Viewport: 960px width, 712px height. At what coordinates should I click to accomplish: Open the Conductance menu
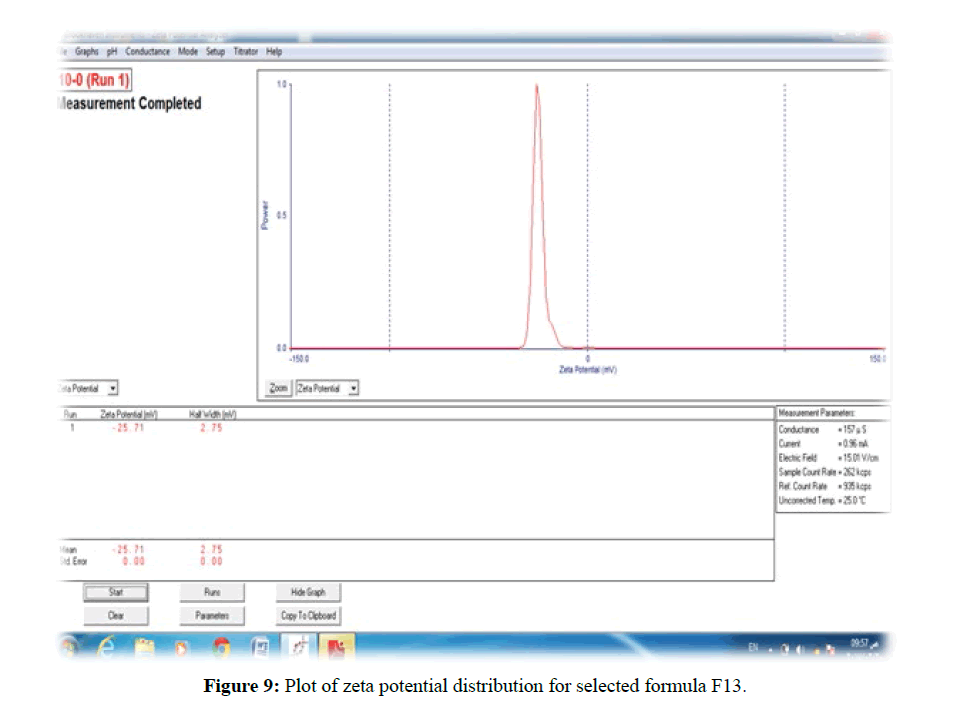(147, 52)
